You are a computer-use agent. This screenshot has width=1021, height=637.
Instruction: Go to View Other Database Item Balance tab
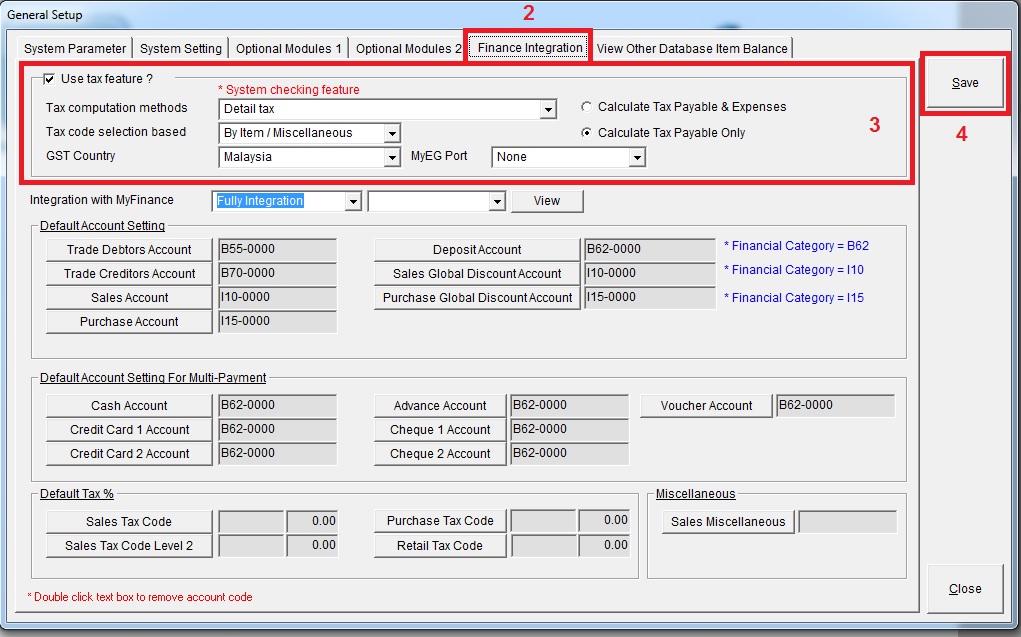click(692, 48)
